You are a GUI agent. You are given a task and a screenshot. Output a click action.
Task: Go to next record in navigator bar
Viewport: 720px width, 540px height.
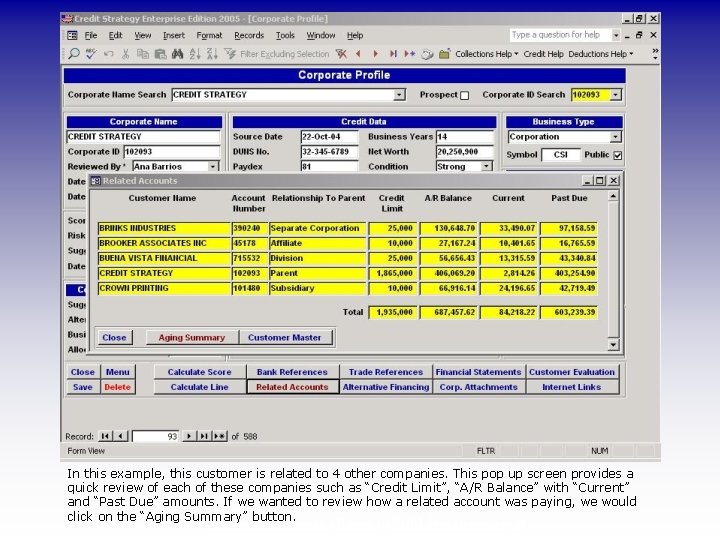tap(188, 436)
